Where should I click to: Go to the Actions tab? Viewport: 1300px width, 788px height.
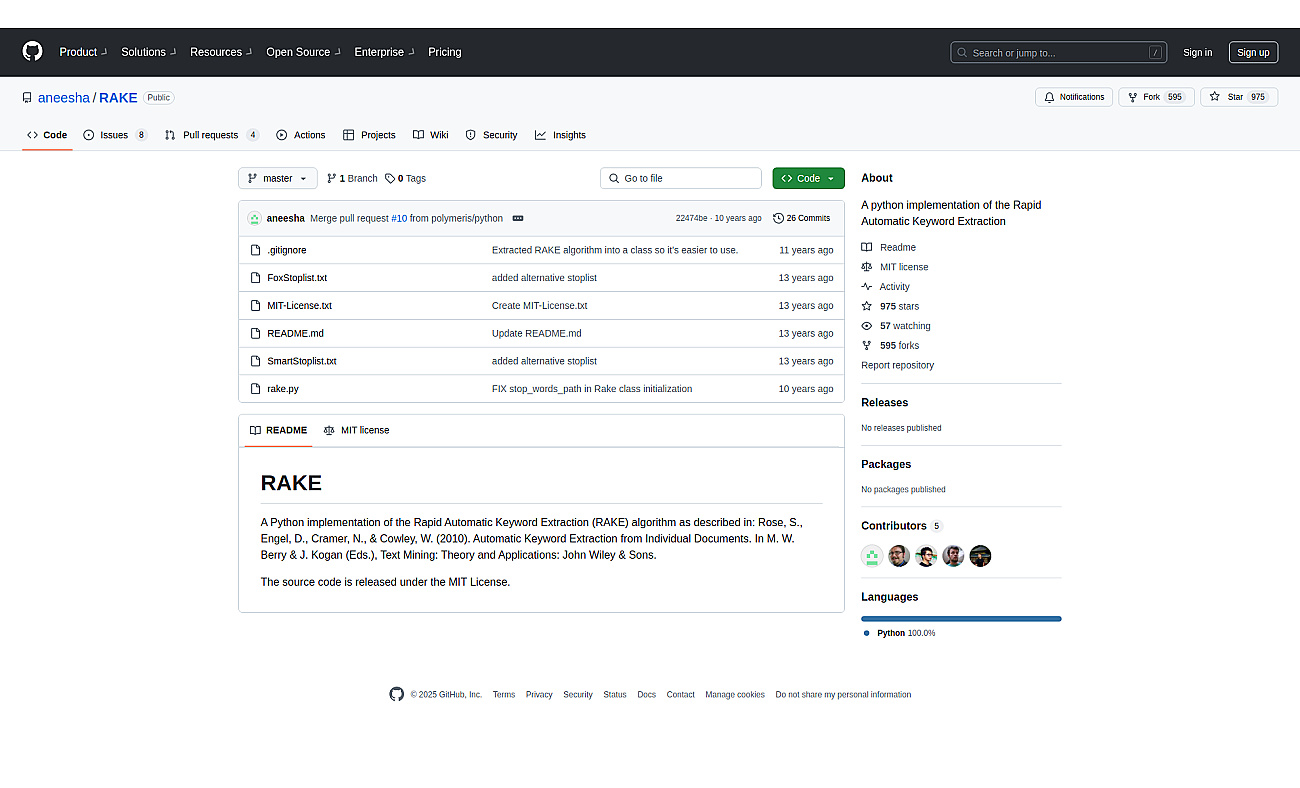(301, 135)
